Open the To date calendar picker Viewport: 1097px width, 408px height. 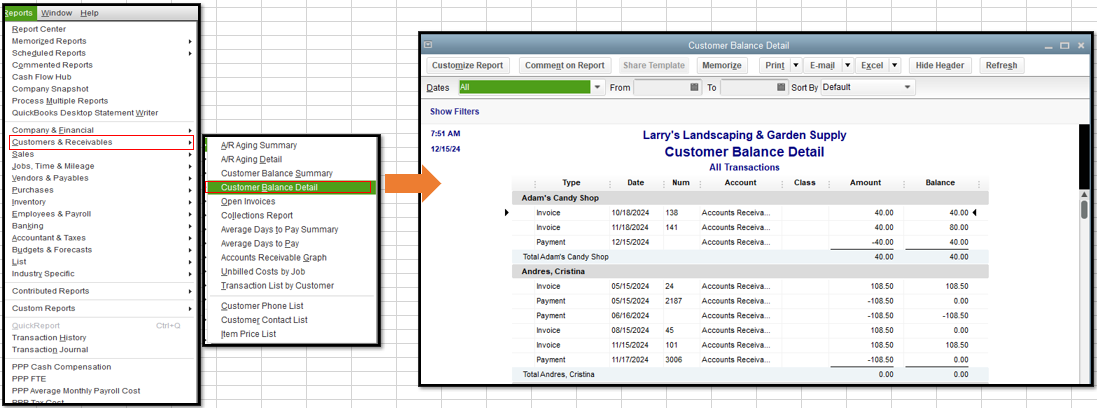point(781,88)
